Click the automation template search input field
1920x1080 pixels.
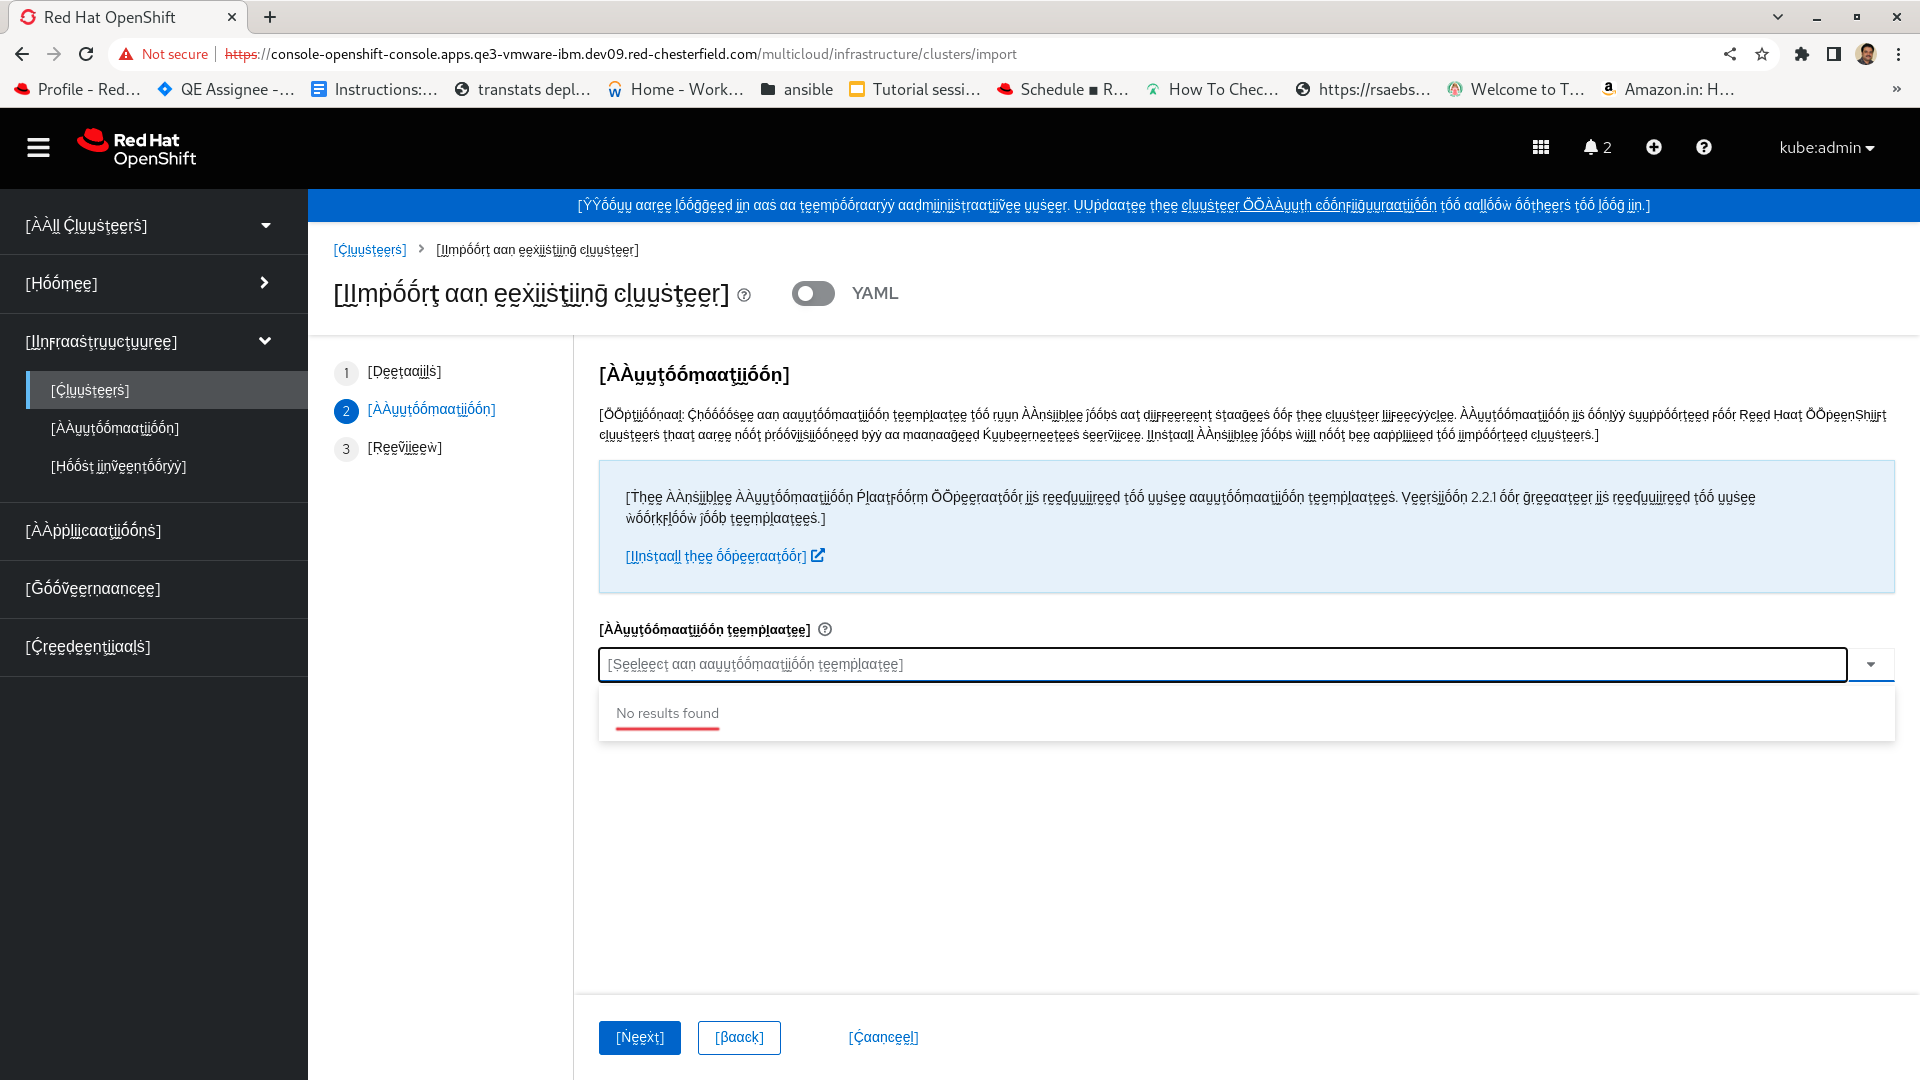(1222, 665)
